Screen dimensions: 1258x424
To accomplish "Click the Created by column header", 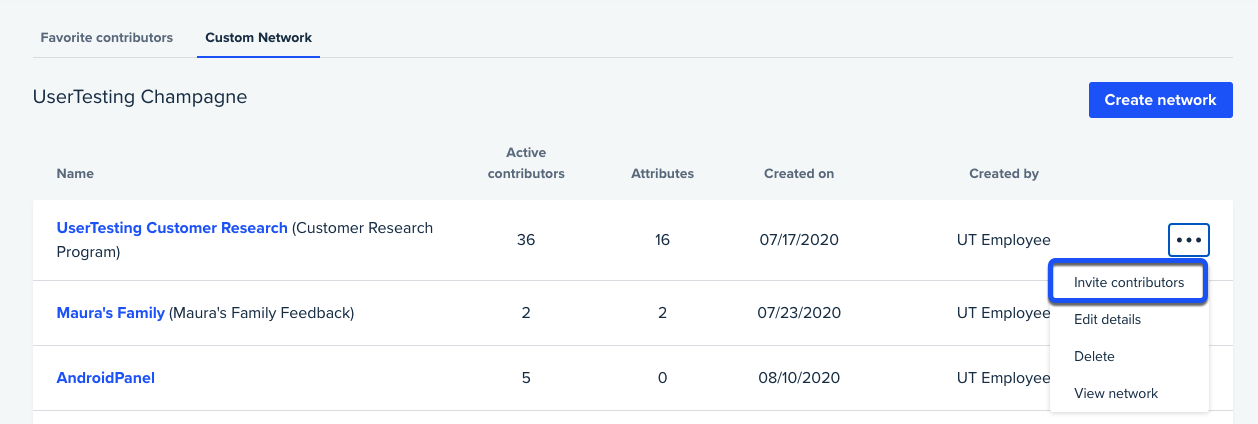I will (1004, 173).
